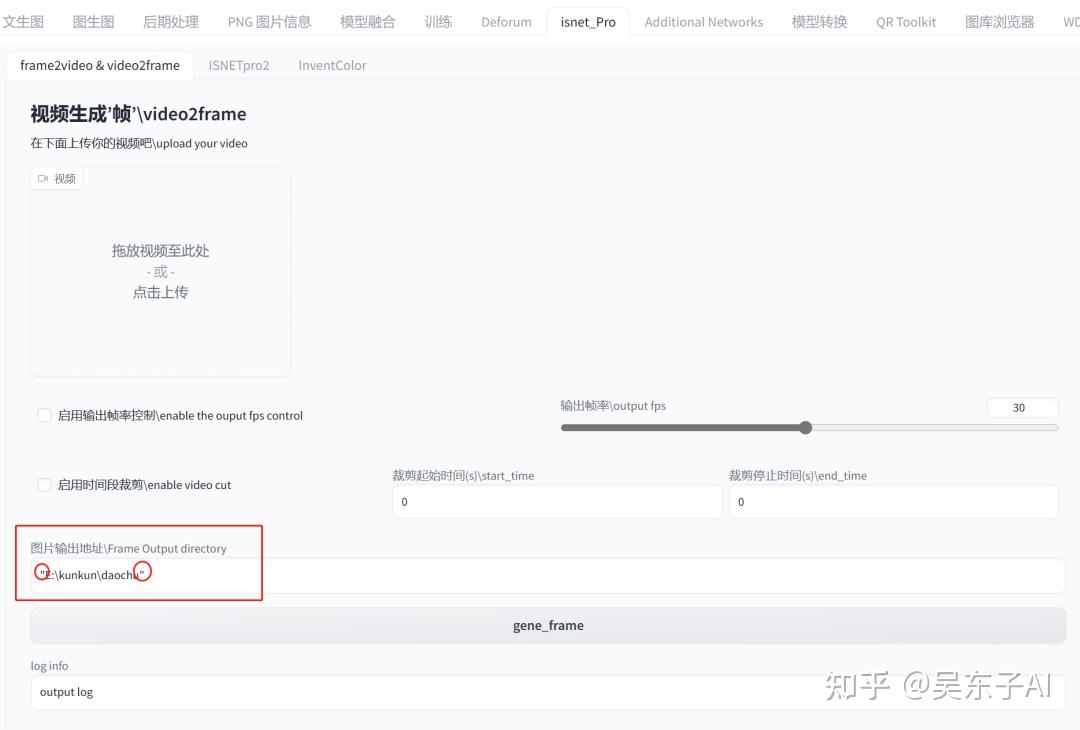Switch to the ISNETpro2 sub-tab
Viewport: 1080px width, 730px height.
tap(239, 65)
